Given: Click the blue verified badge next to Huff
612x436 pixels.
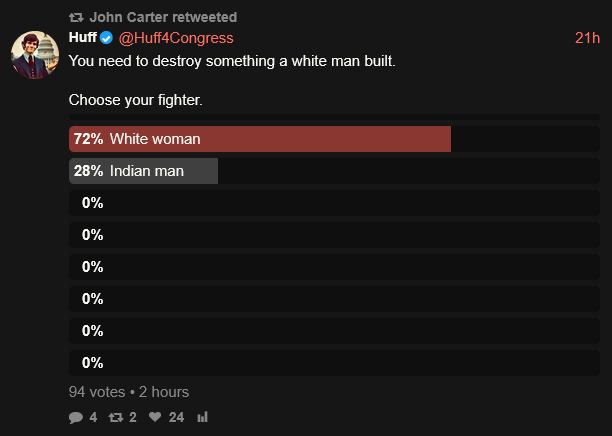Looking at the screenshot, I should click(106, 38).
